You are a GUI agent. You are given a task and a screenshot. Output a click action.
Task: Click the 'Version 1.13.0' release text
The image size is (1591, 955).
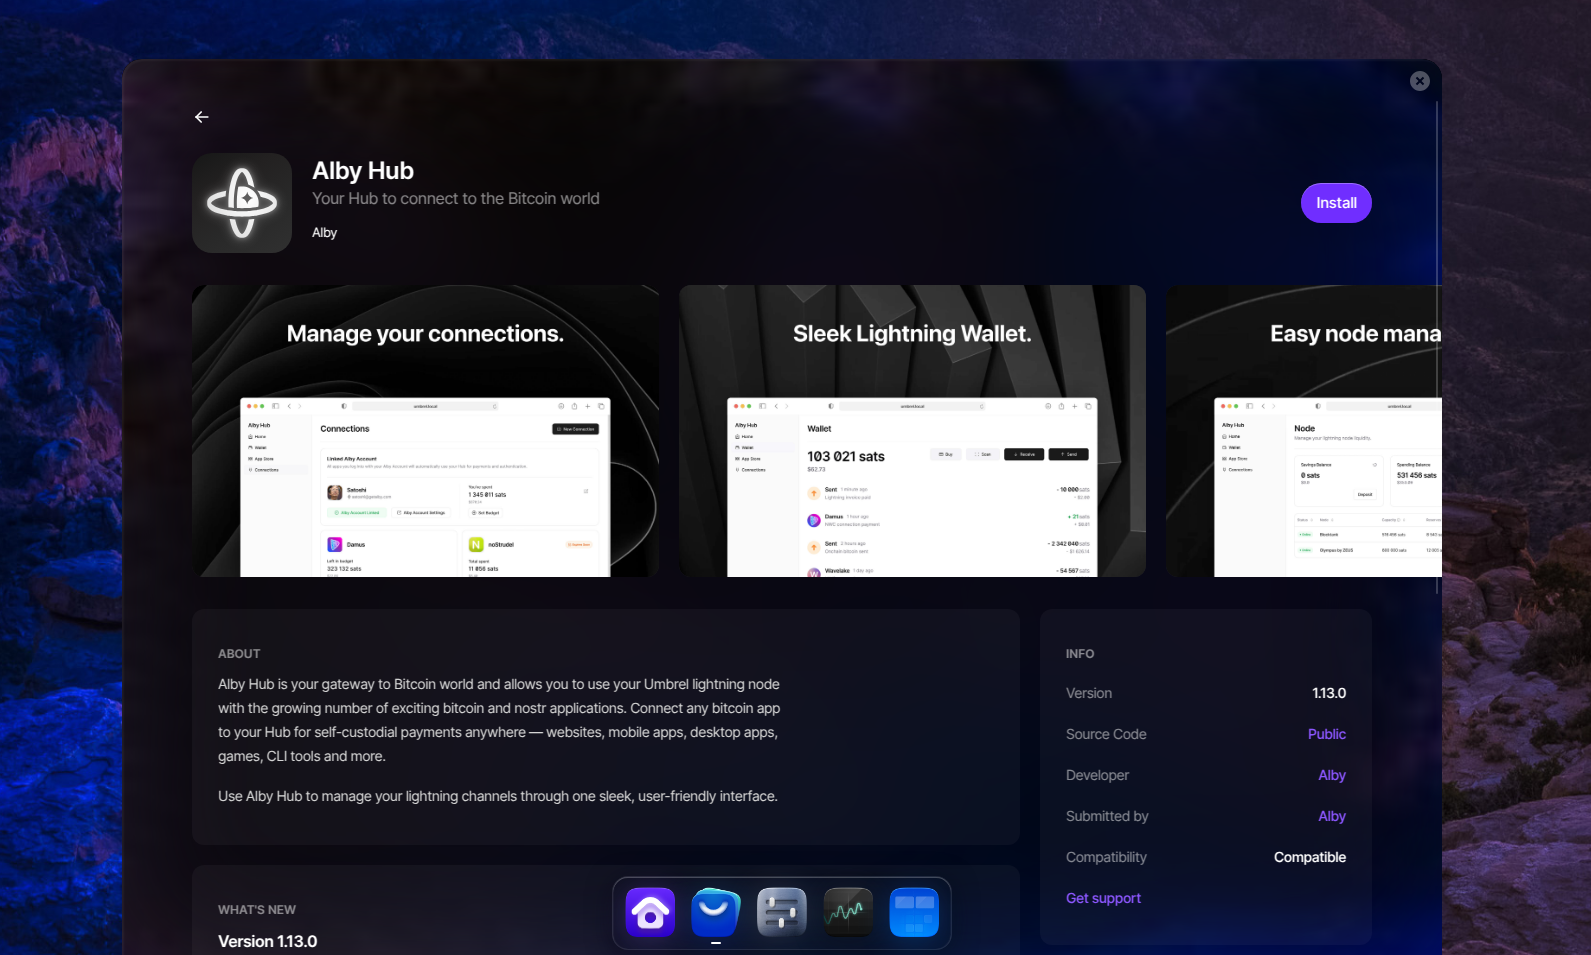point(268,941)
